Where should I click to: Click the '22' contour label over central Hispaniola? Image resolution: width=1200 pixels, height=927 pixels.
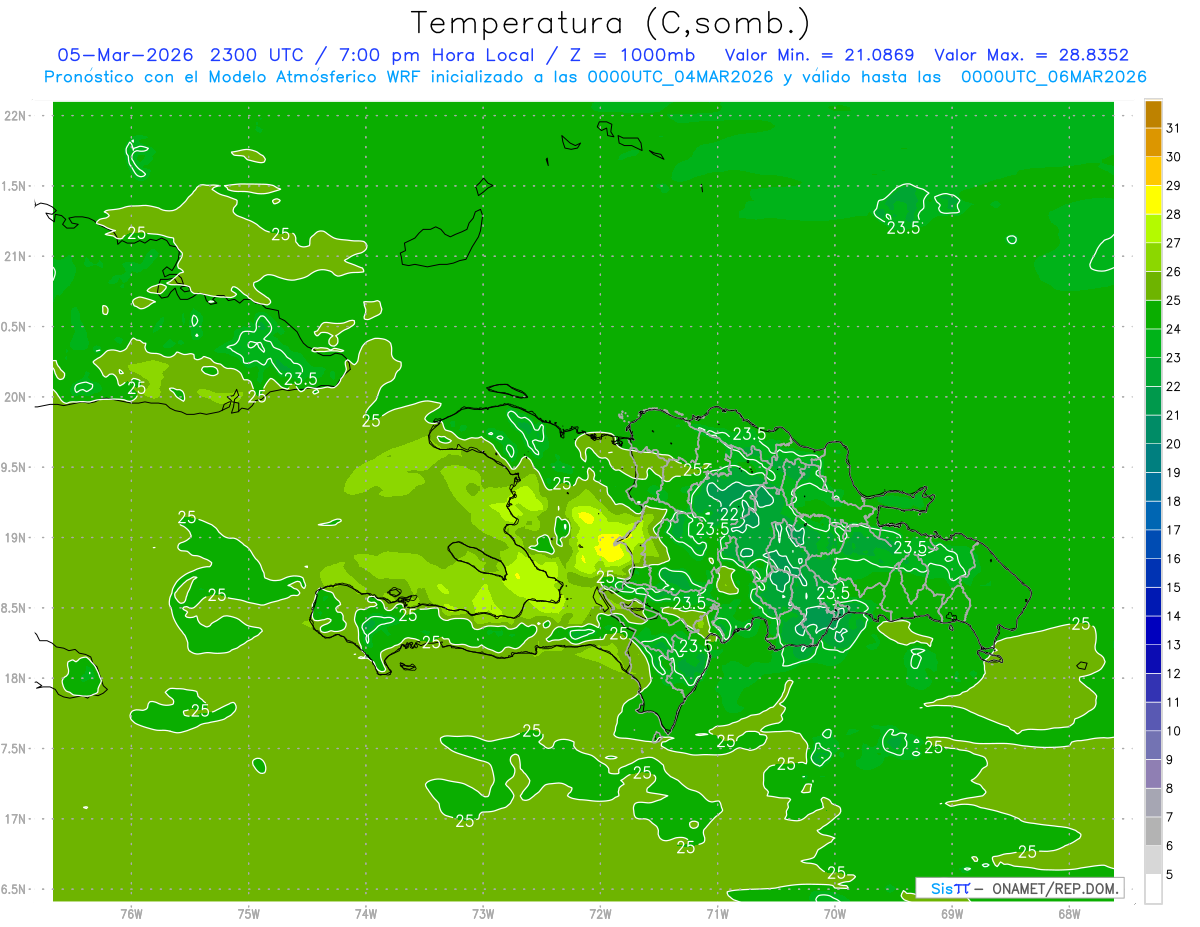click(x=730, y=513)
